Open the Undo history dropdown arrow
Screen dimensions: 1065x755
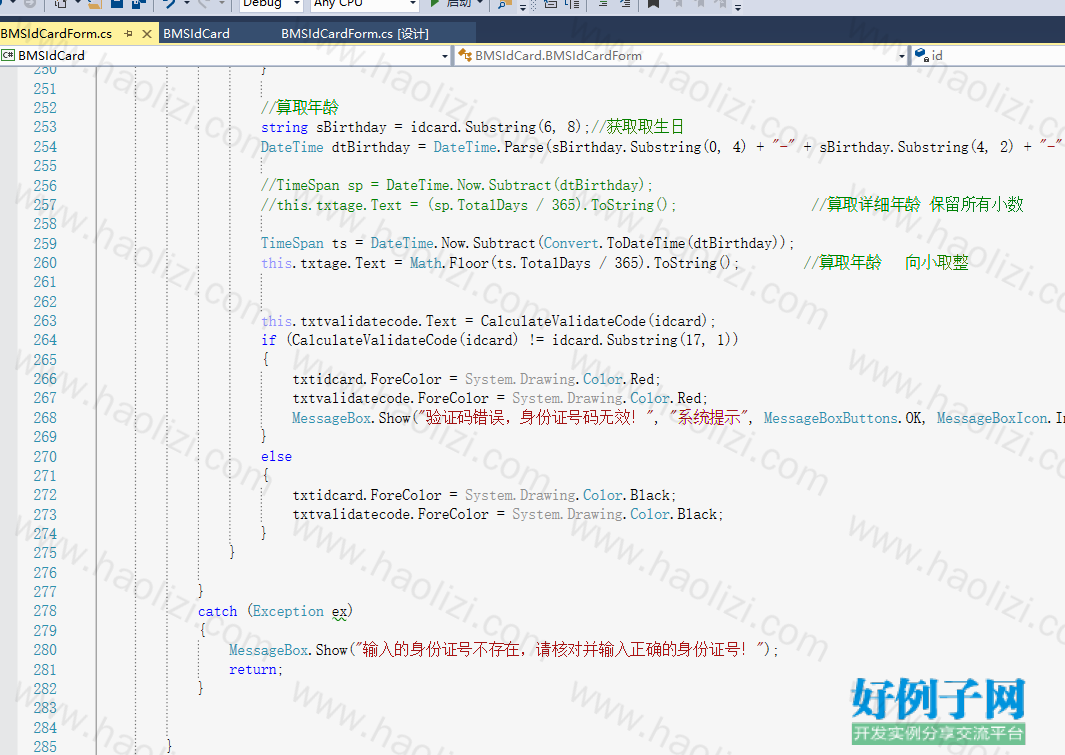(187, 4)
